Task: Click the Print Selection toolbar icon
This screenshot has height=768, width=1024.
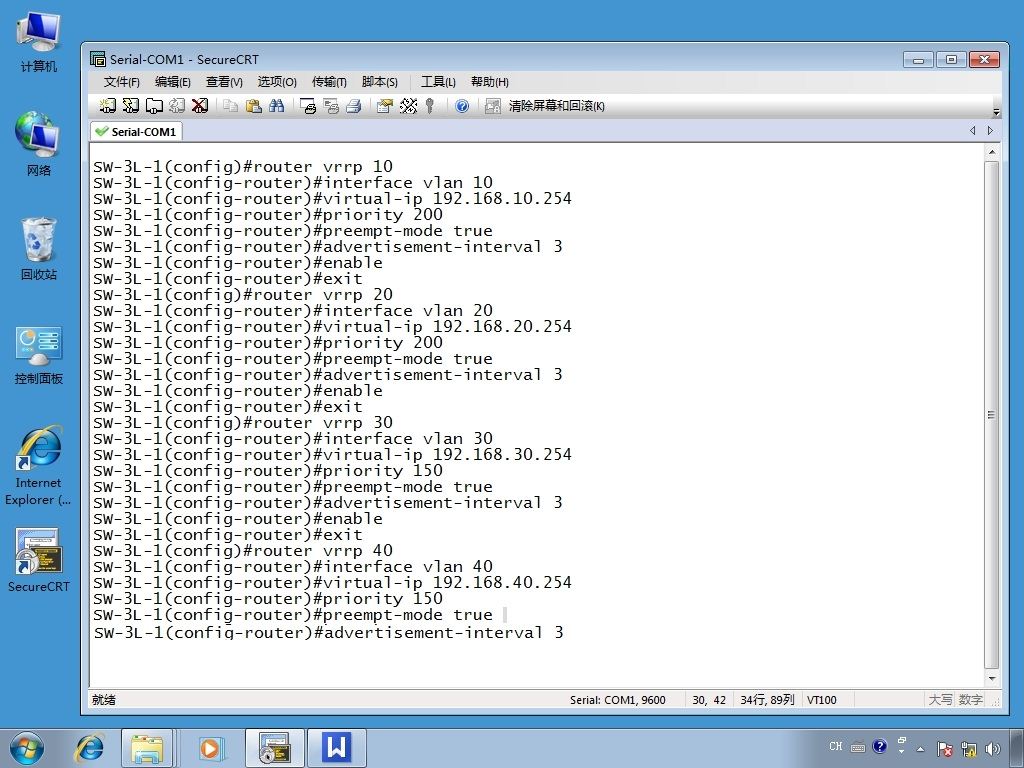Action: coord(331,106)
